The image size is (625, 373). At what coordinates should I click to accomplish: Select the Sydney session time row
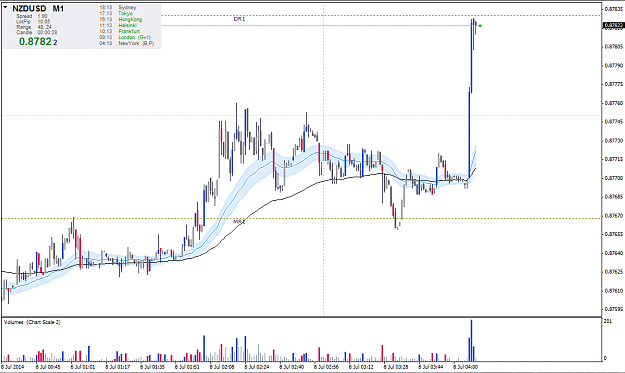click(118, 8)
